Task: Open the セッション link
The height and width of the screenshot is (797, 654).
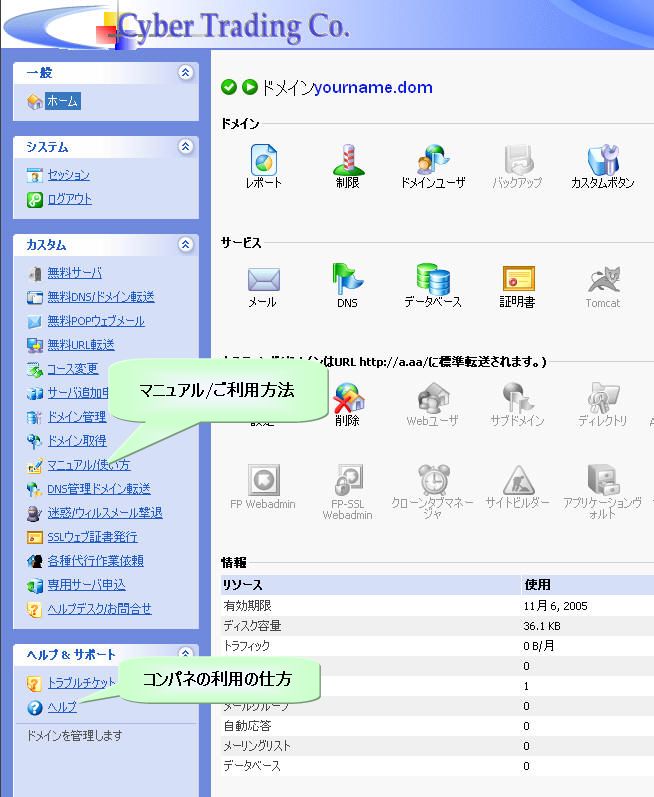Action: tap(68, 175)
